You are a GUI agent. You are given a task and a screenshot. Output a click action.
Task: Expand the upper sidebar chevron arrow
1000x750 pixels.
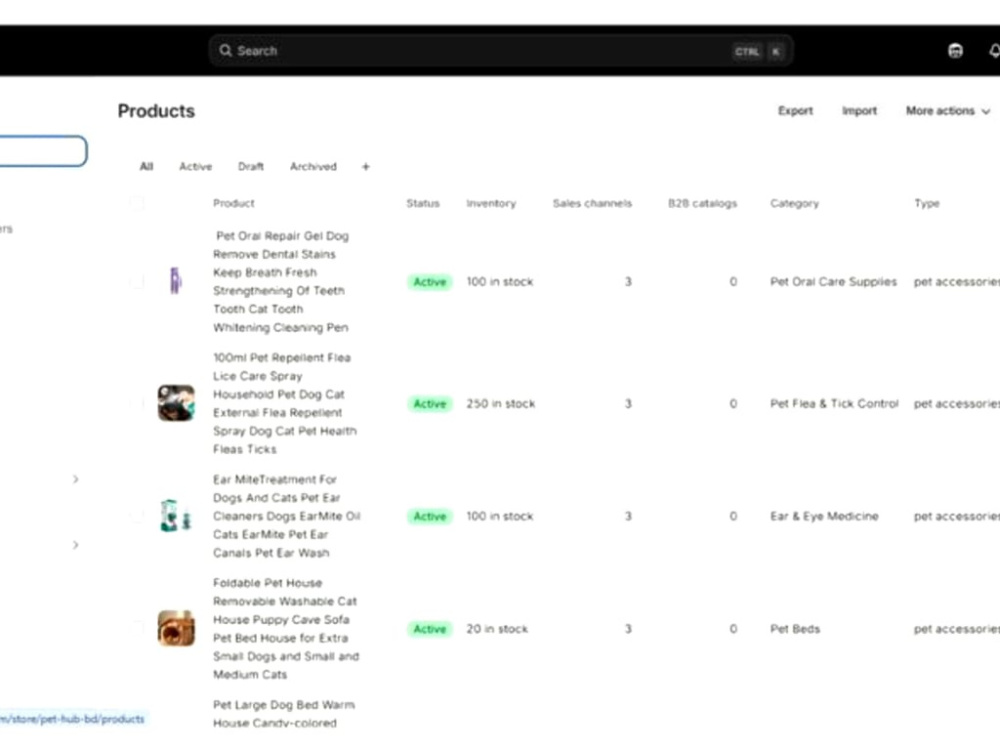[x=75, y=479]
